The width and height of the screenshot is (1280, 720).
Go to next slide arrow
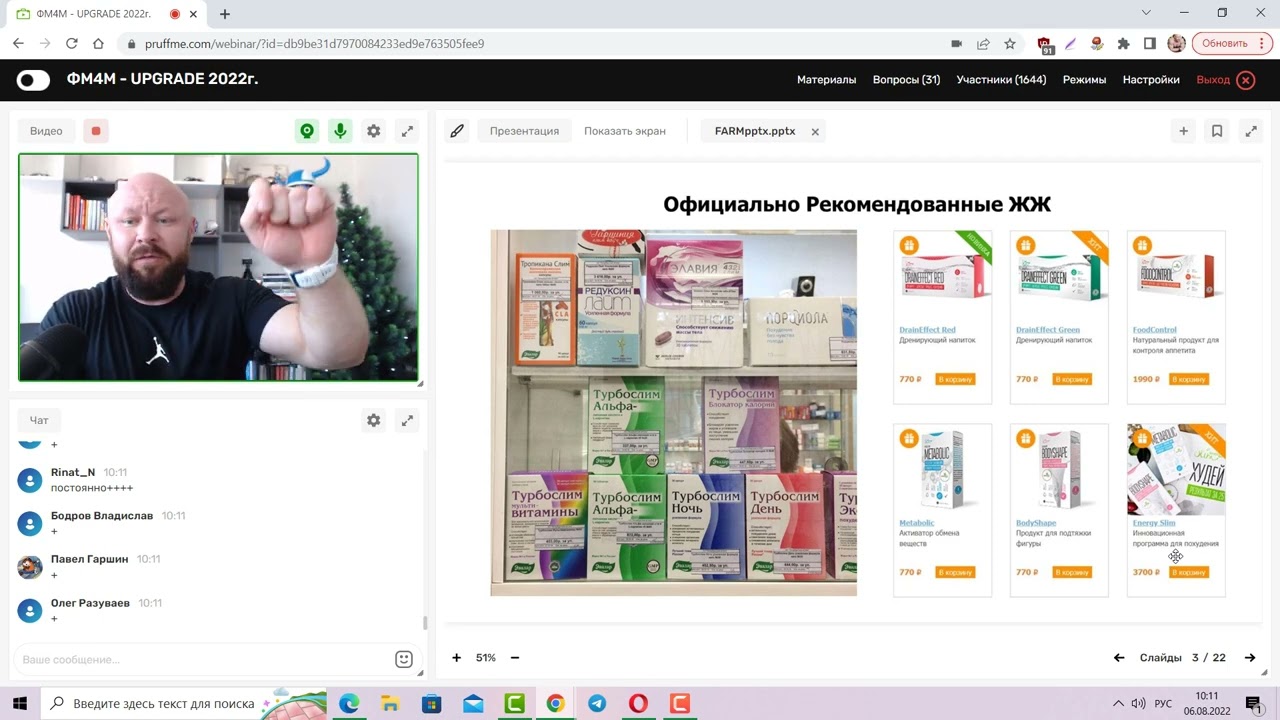click(x=1250, y=658)
